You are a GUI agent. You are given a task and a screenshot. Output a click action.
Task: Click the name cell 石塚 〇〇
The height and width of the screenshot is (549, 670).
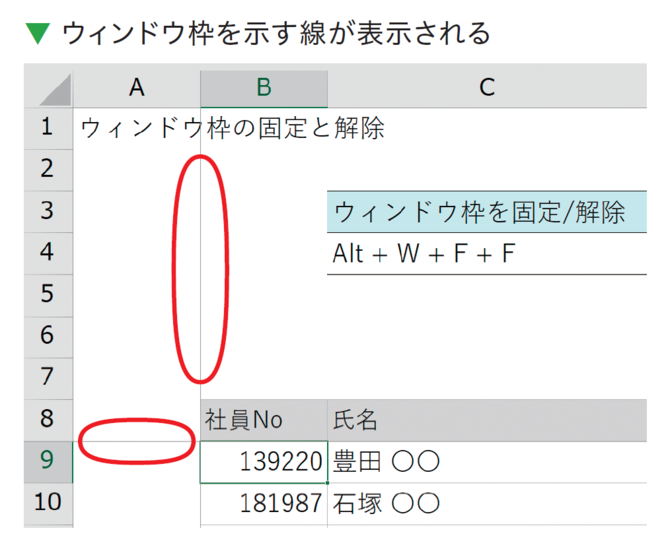pyautogui.click(x=487, y=504)
